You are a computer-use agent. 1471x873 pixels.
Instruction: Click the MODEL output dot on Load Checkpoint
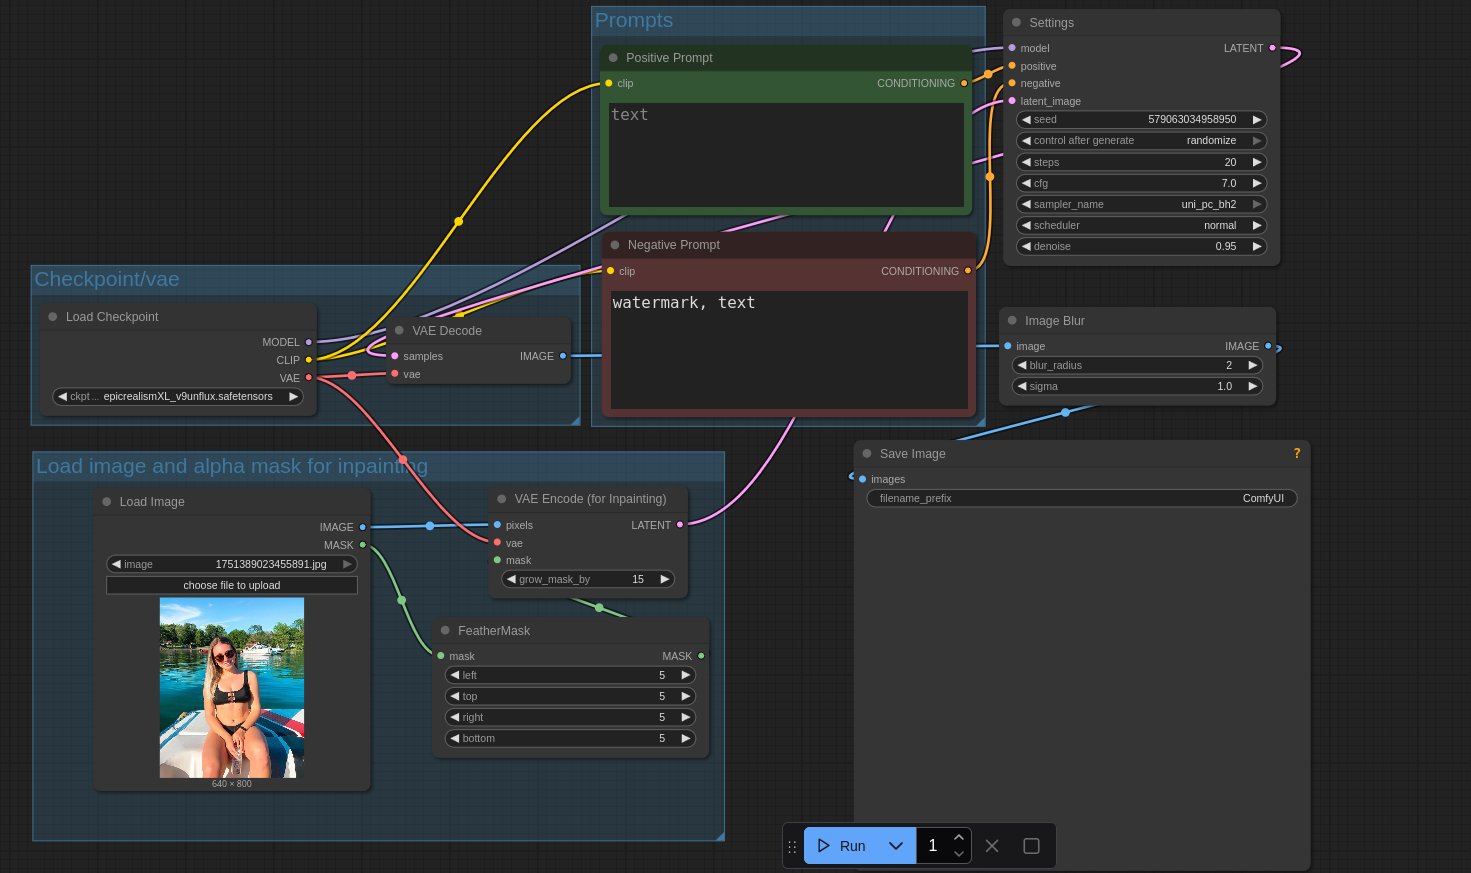tap(308, 342)
